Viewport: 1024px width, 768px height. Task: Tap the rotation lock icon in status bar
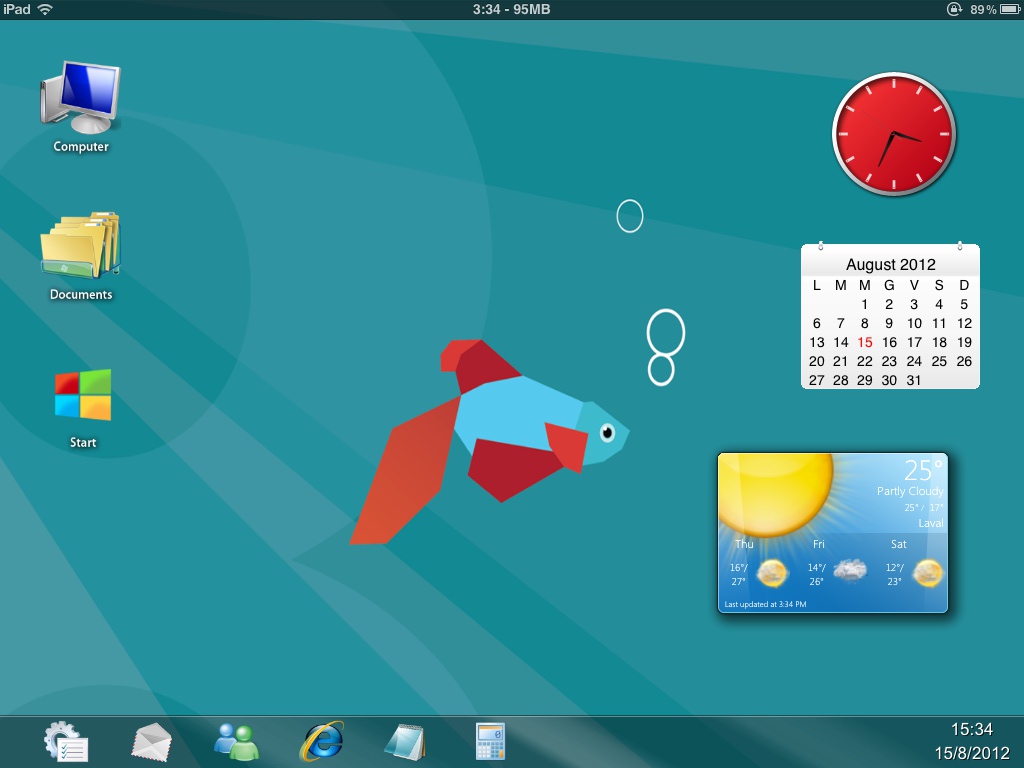(x=954, y=9)
